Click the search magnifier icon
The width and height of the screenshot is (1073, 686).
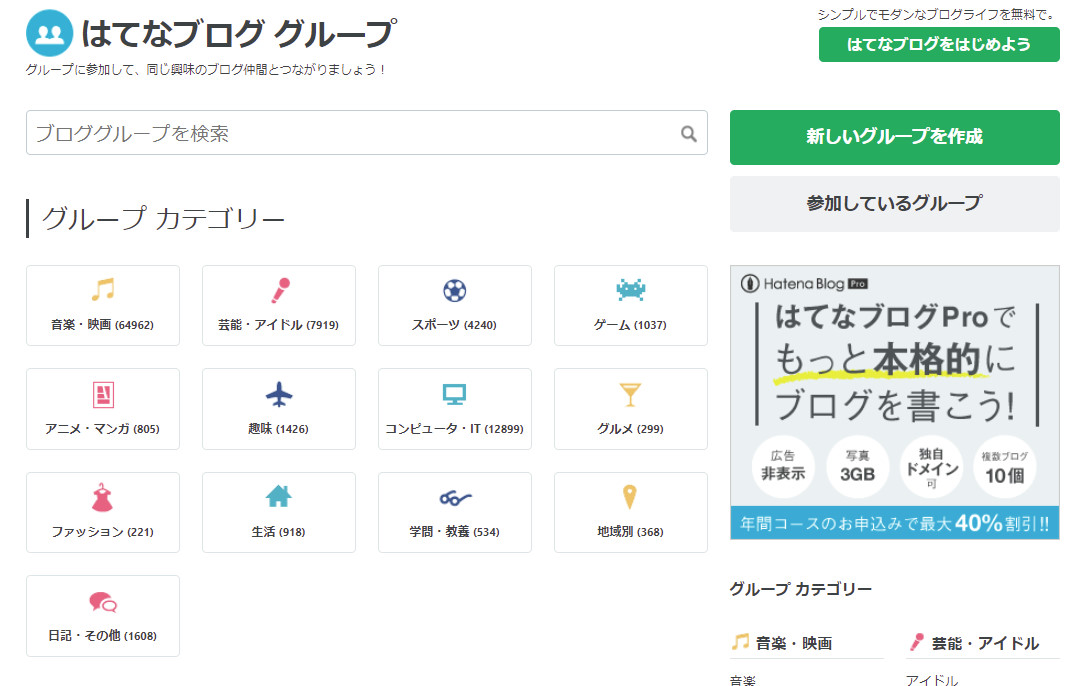687,132
